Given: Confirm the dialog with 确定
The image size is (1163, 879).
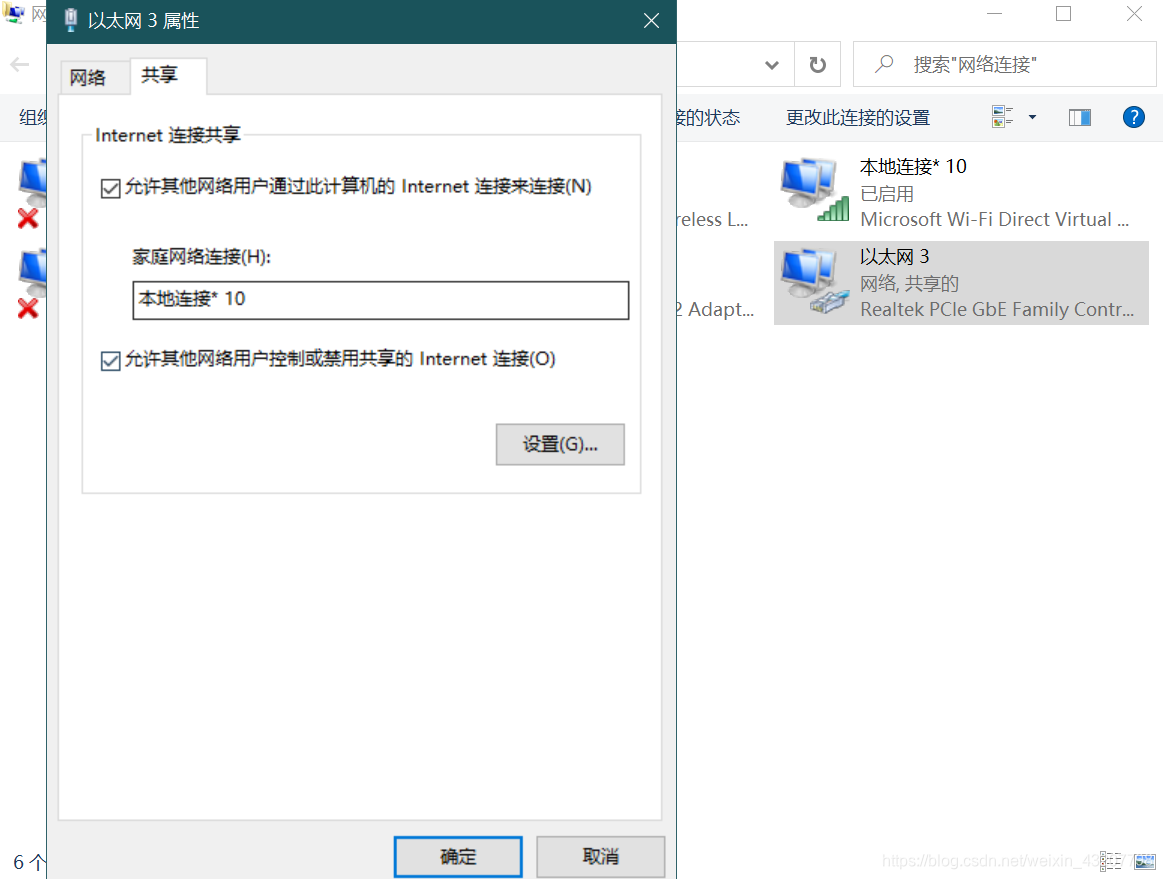Looking at the screenshot, I should (x=458, y=856).
